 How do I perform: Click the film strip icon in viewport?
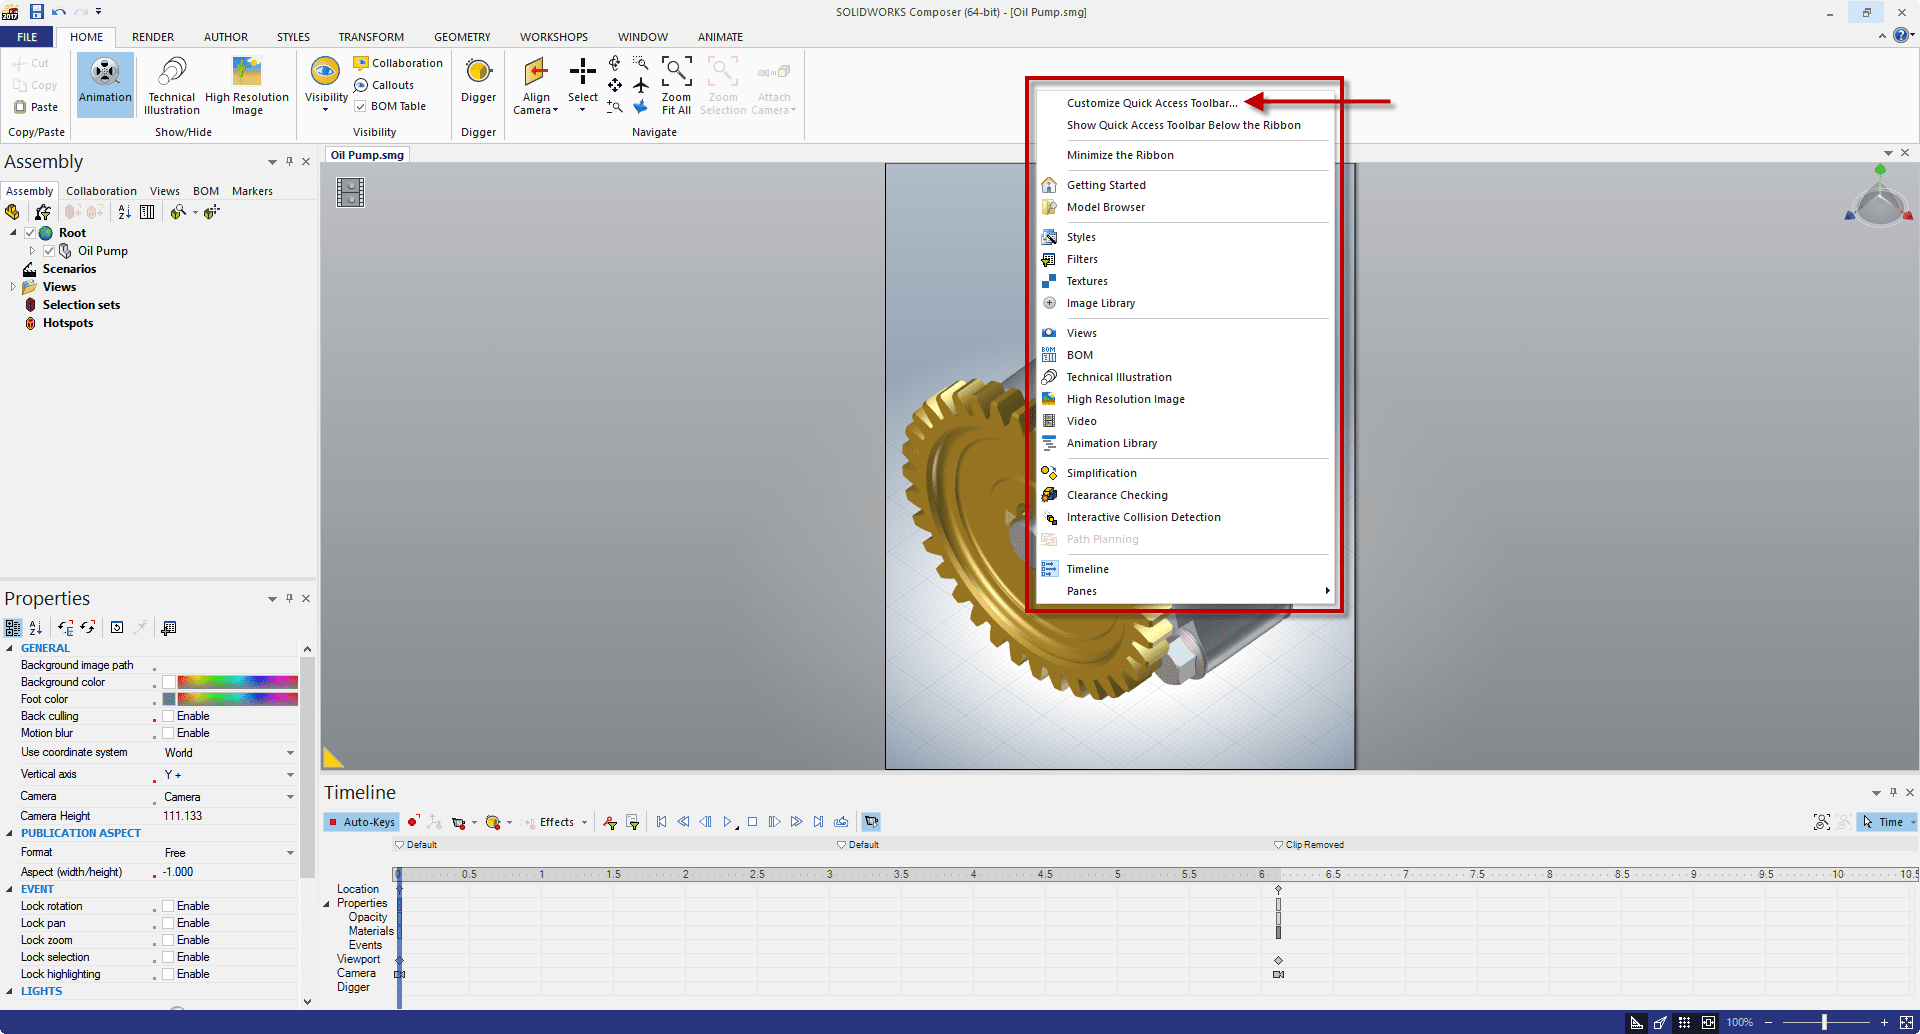(x=351, y=192)
